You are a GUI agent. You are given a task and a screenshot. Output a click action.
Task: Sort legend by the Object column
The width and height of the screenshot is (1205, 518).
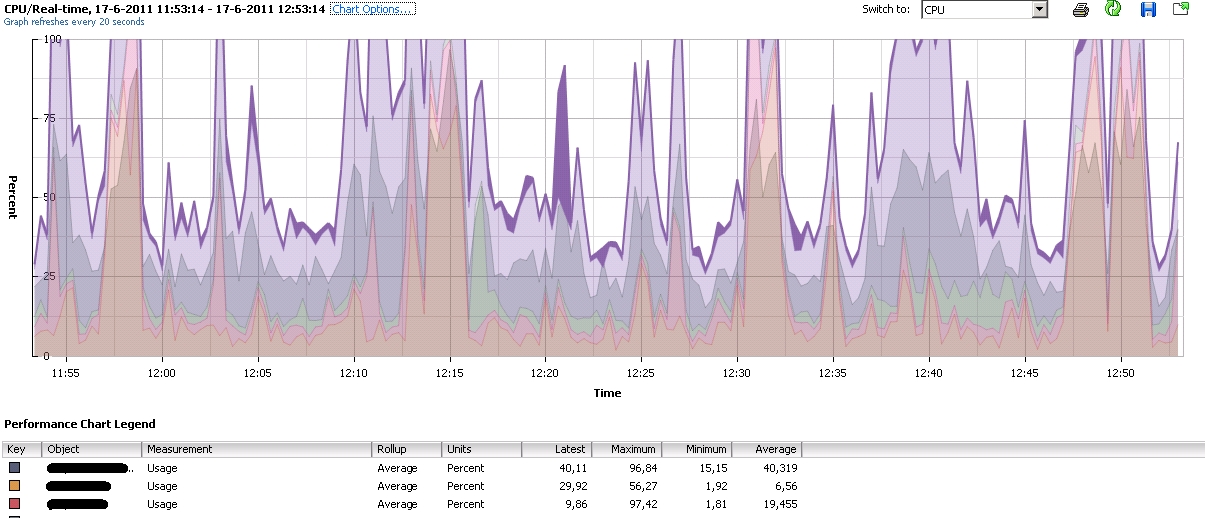[92, 450]
